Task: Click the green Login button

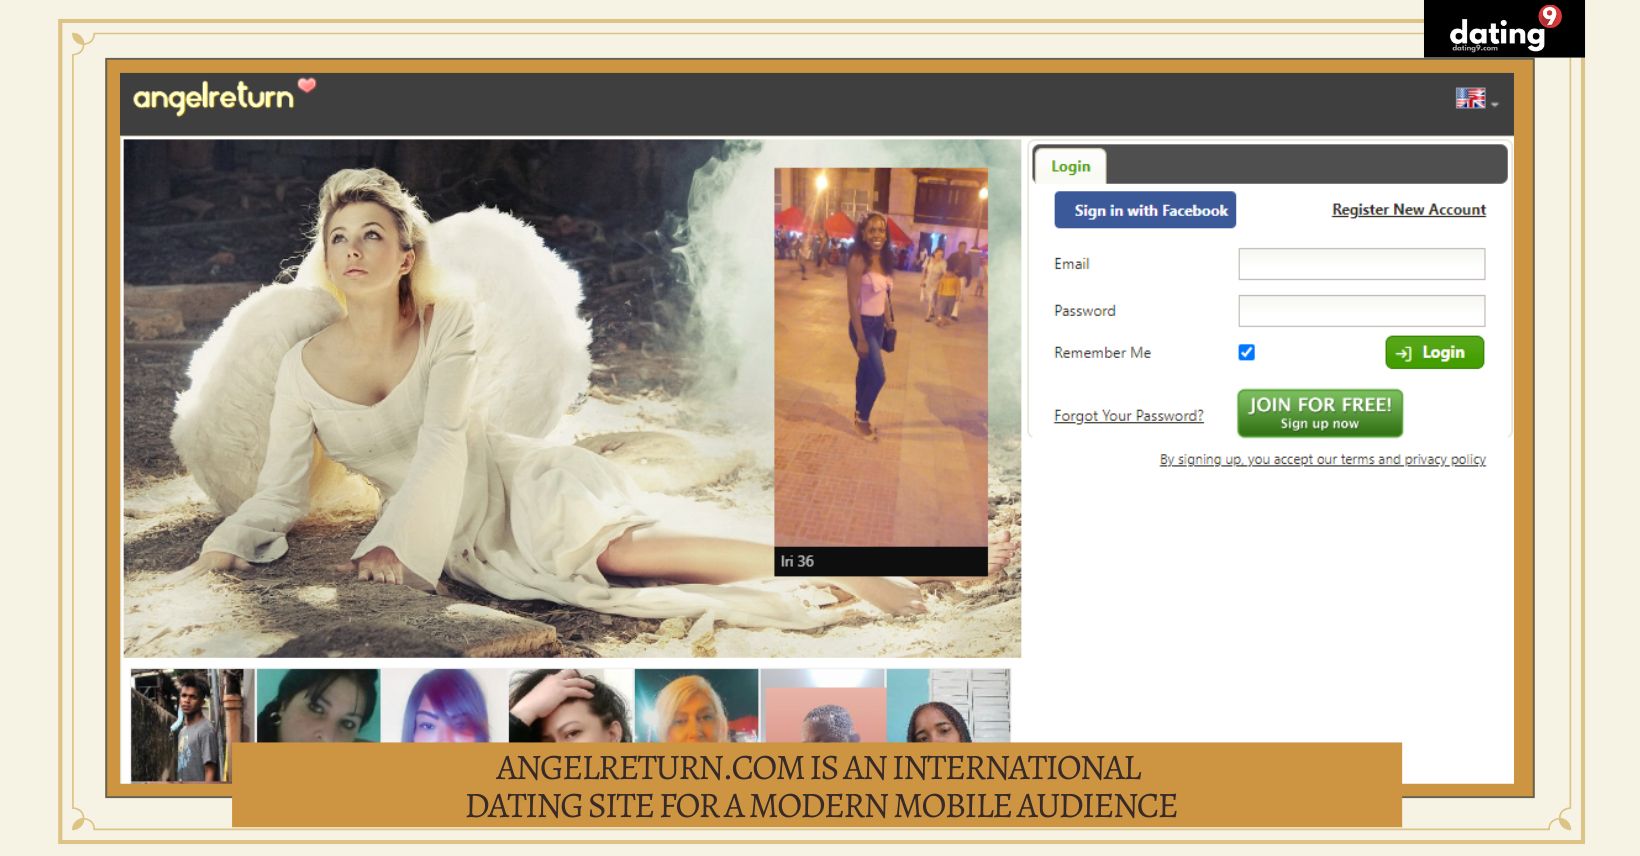Action: [1434, 352]
